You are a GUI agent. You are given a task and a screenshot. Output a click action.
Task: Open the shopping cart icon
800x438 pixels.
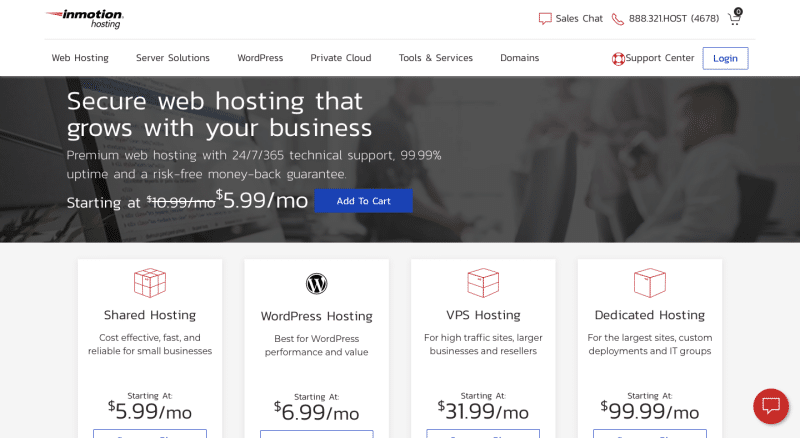pyautogui.click(x=735, y=17)
